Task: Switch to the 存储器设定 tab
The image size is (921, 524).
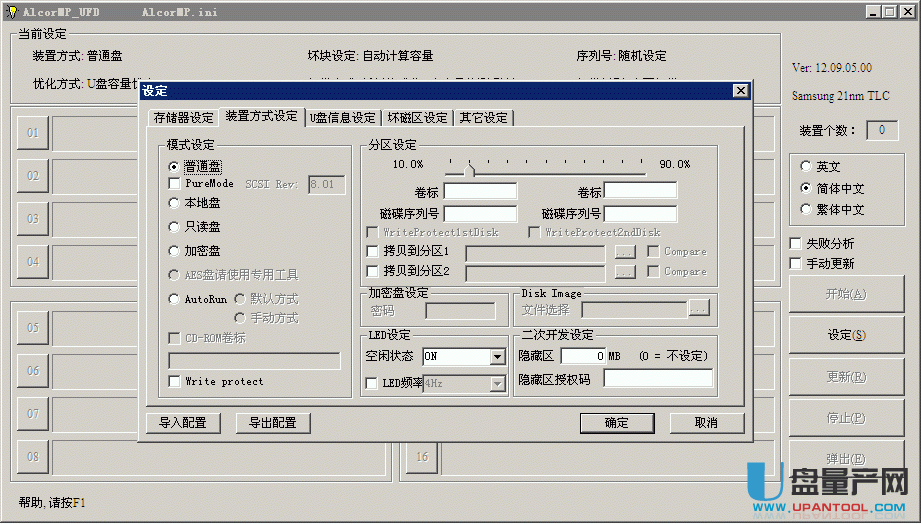Action: point(183,118)
